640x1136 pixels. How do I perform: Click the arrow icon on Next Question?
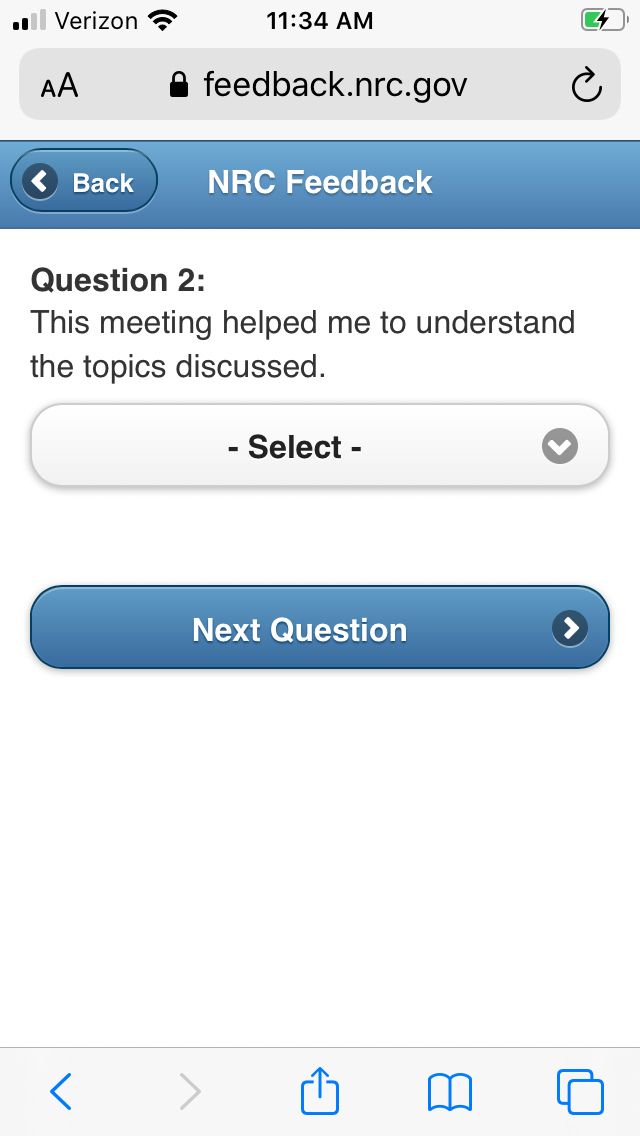(x=570, y=628)
